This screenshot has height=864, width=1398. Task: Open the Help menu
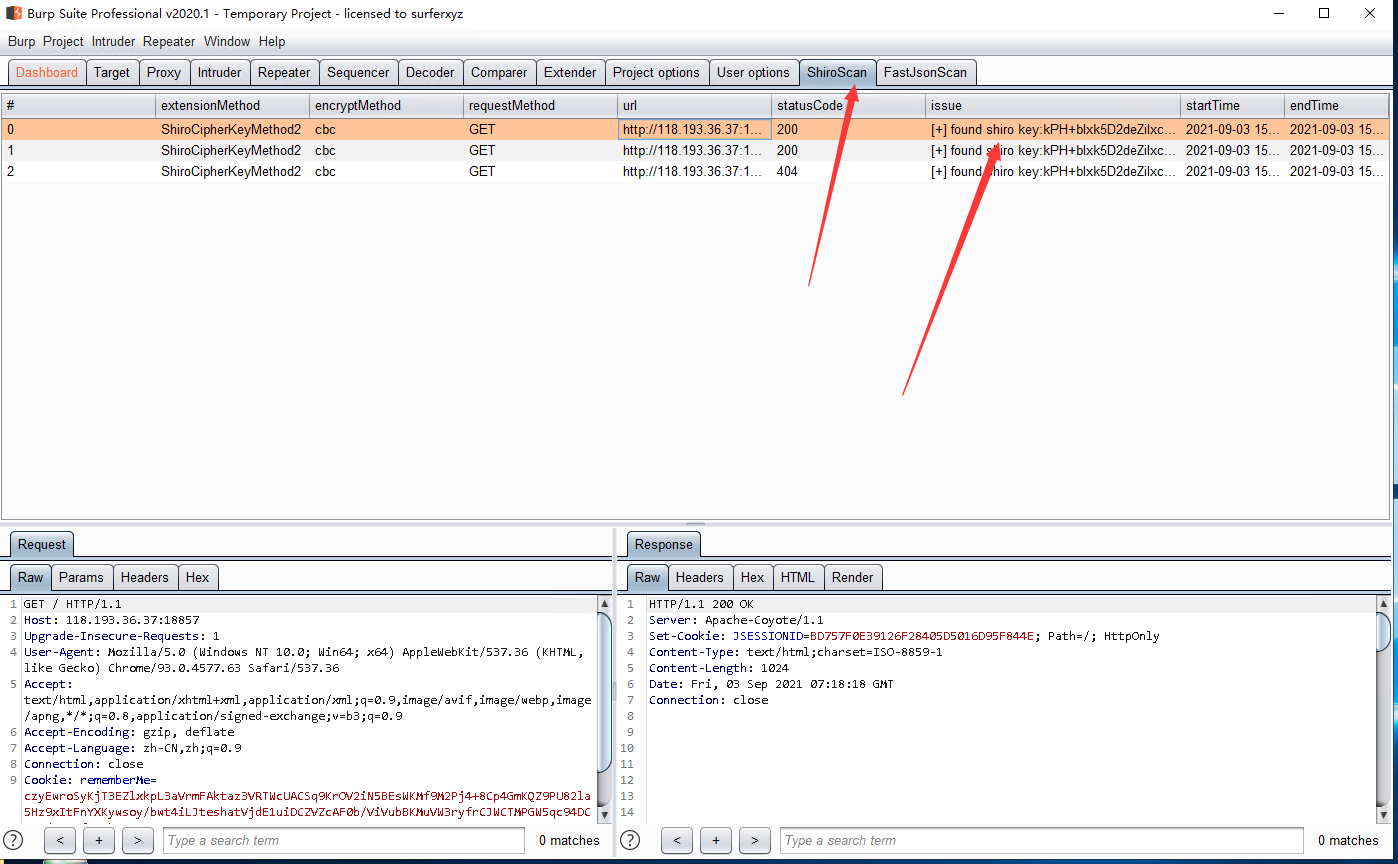pyautogui.click(x=272, y=42)
